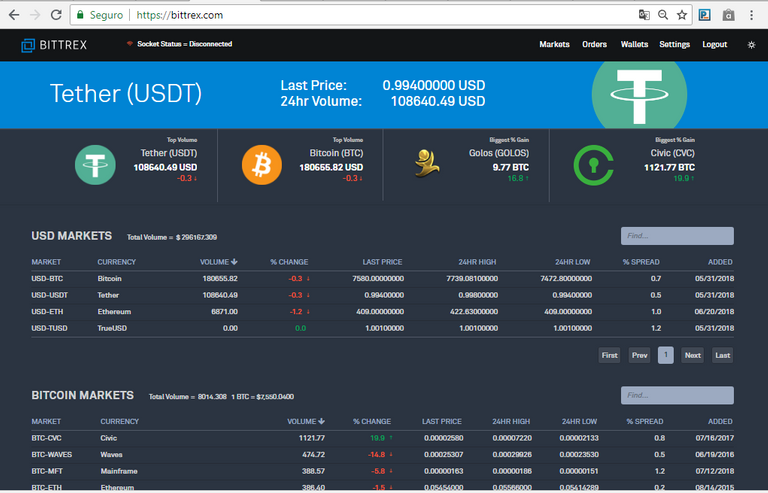Screen dimensions: 768x493
Task: Open the USD-ETH market
Action: tap(47, 312)
